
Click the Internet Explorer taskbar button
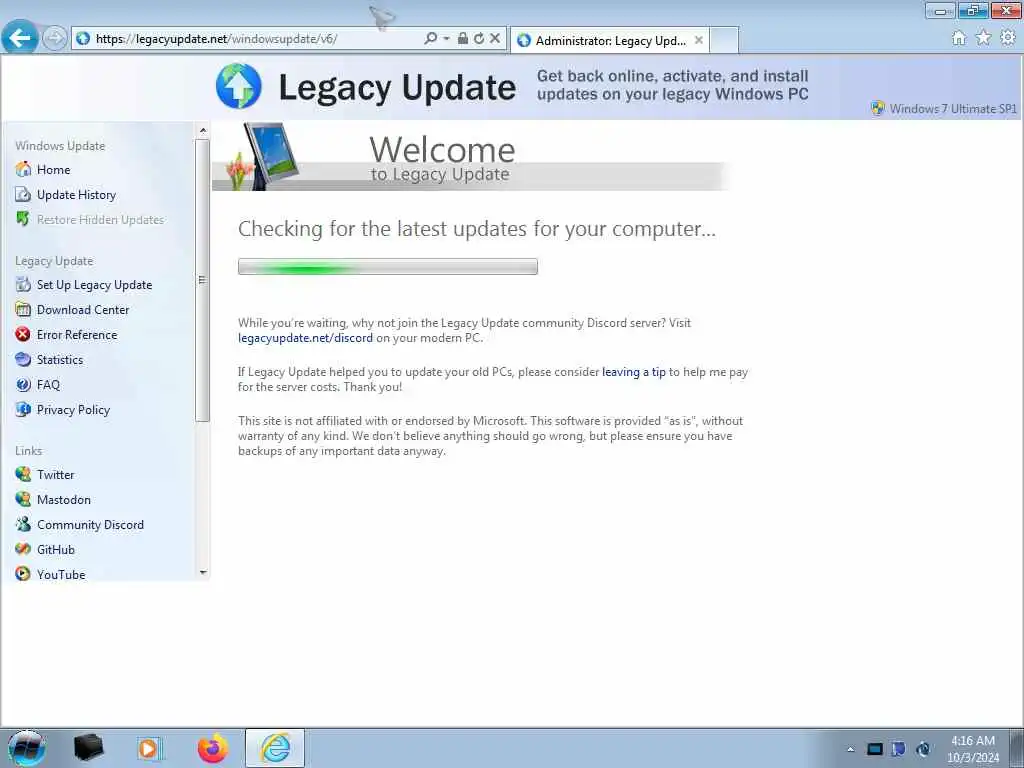coord(275,748)
